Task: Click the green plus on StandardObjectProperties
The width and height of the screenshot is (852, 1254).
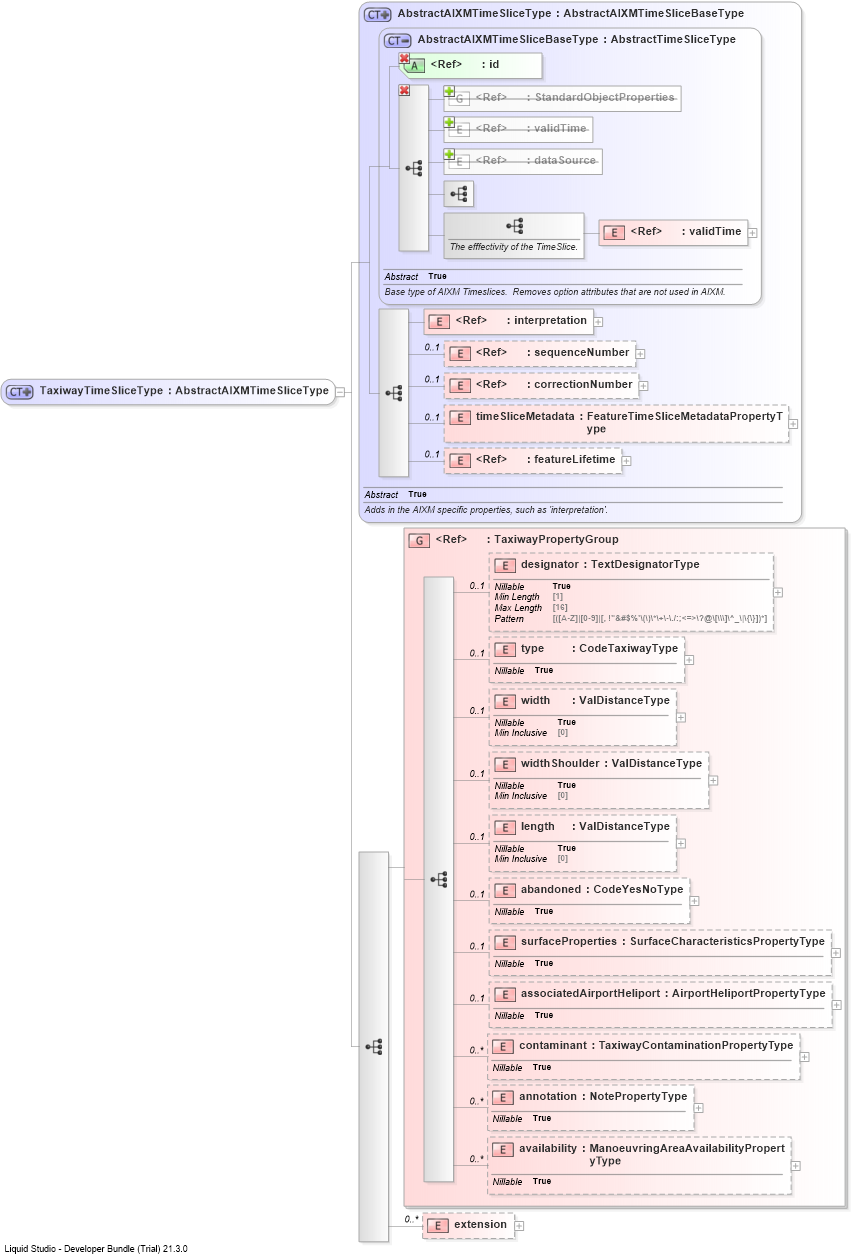Action: point(449,91)
